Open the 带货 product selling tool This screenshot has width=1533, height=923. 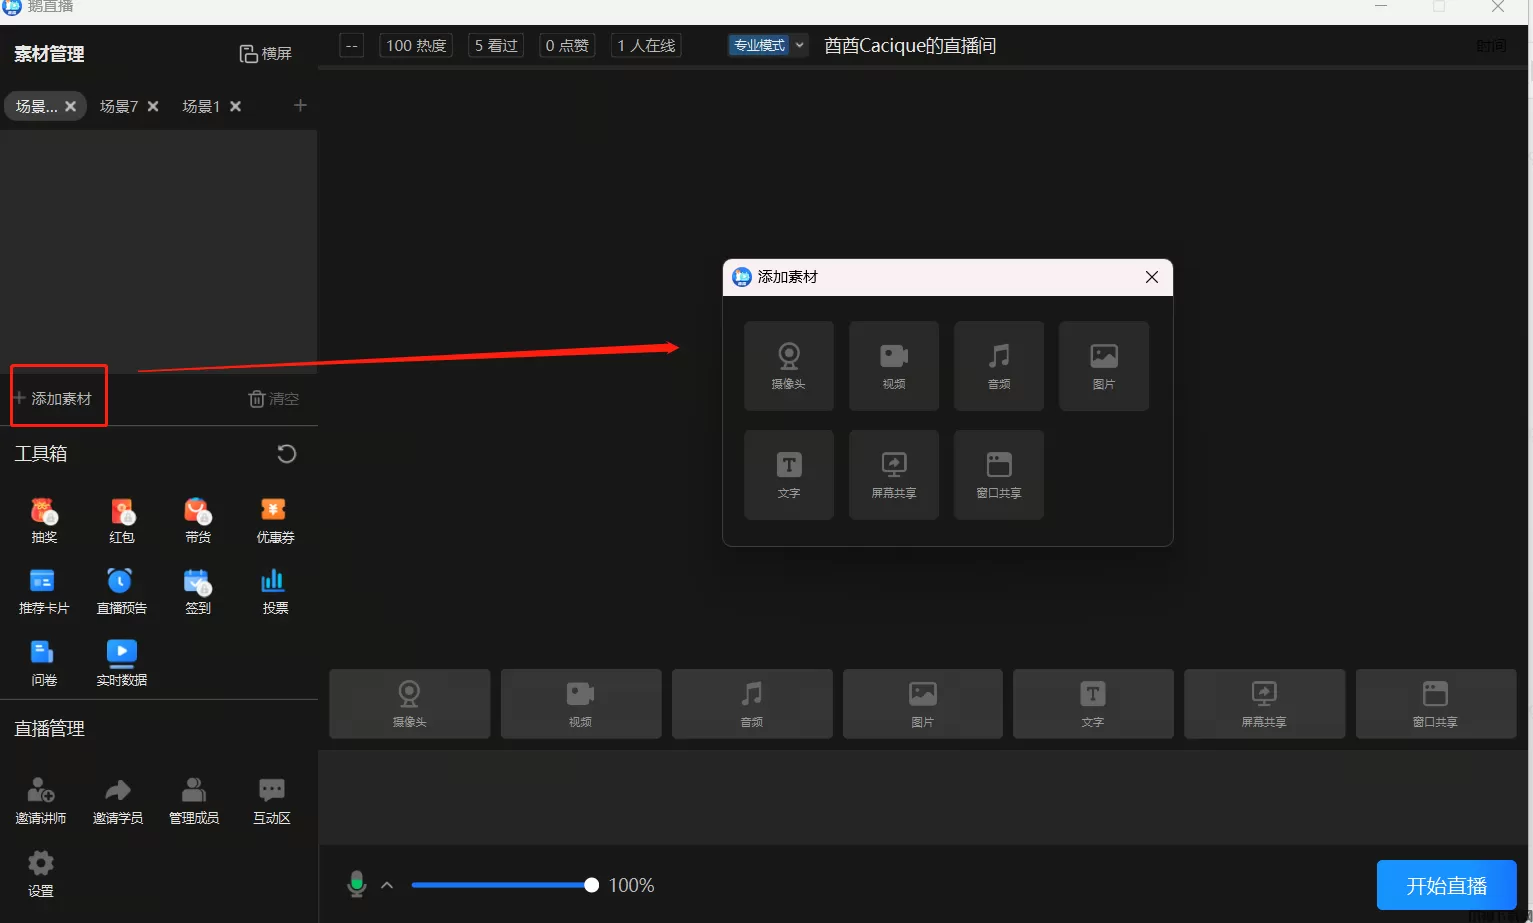click(198, 520)
